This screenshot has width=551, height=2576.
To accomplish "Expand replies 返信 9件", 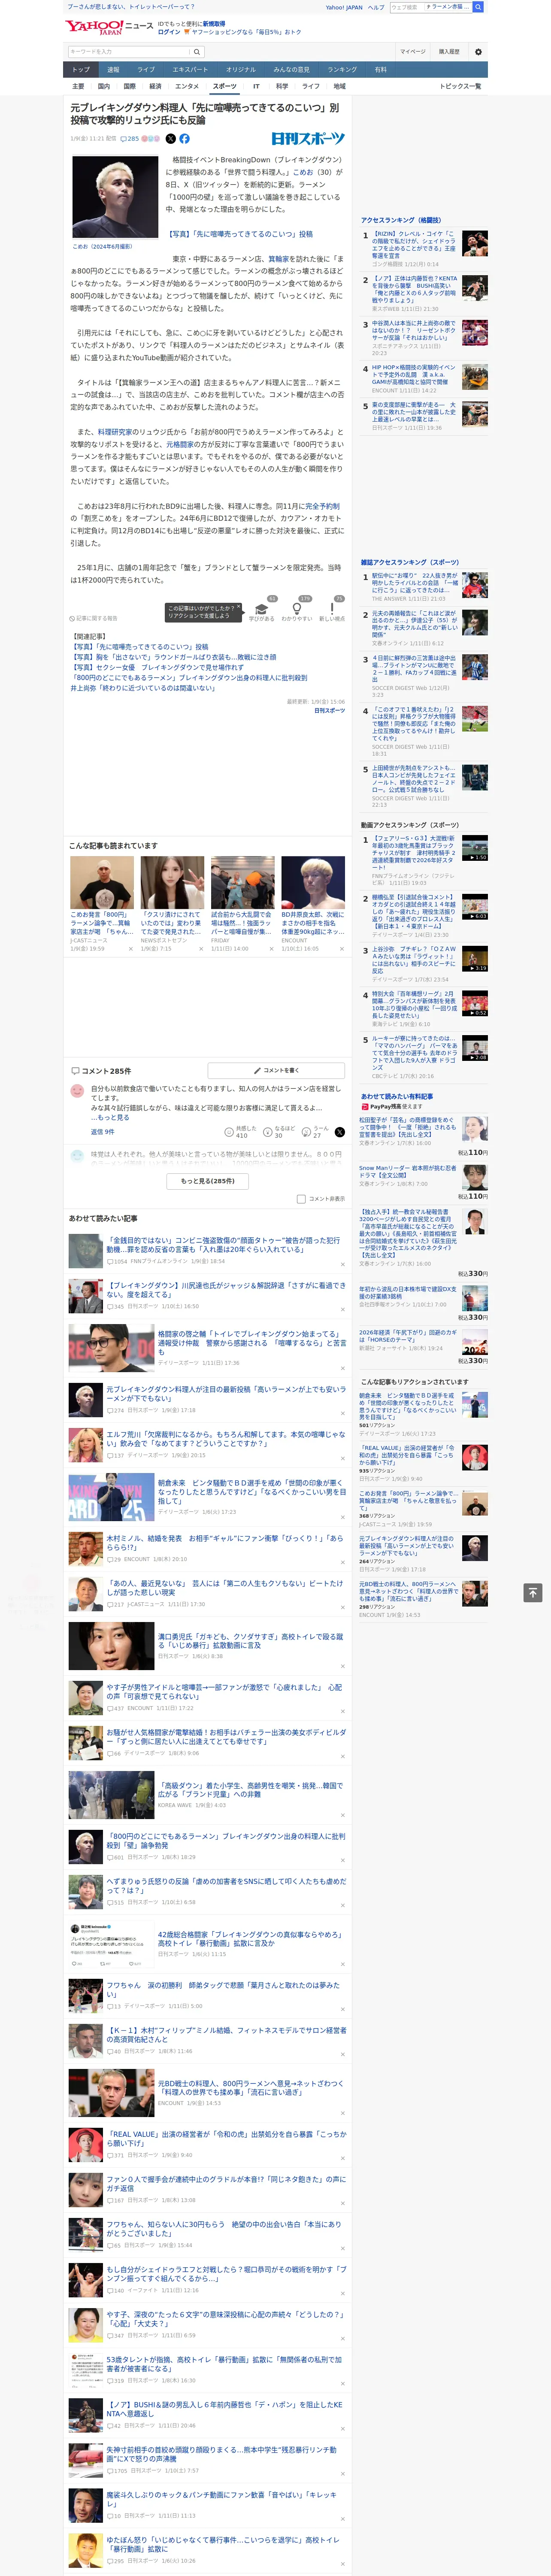I will tap(103, 1132).
